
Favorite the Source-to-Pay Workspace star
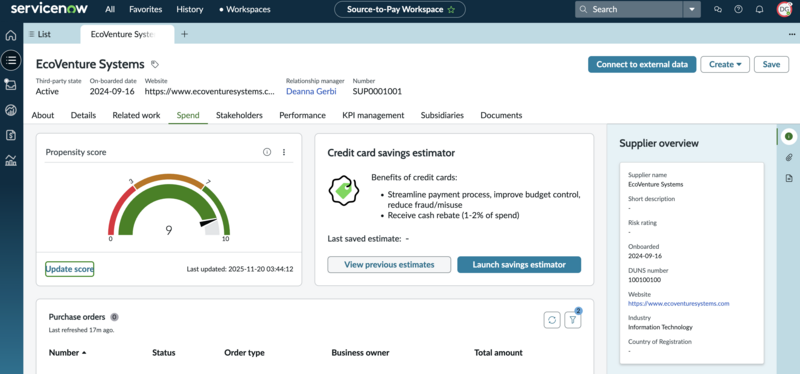451,9
